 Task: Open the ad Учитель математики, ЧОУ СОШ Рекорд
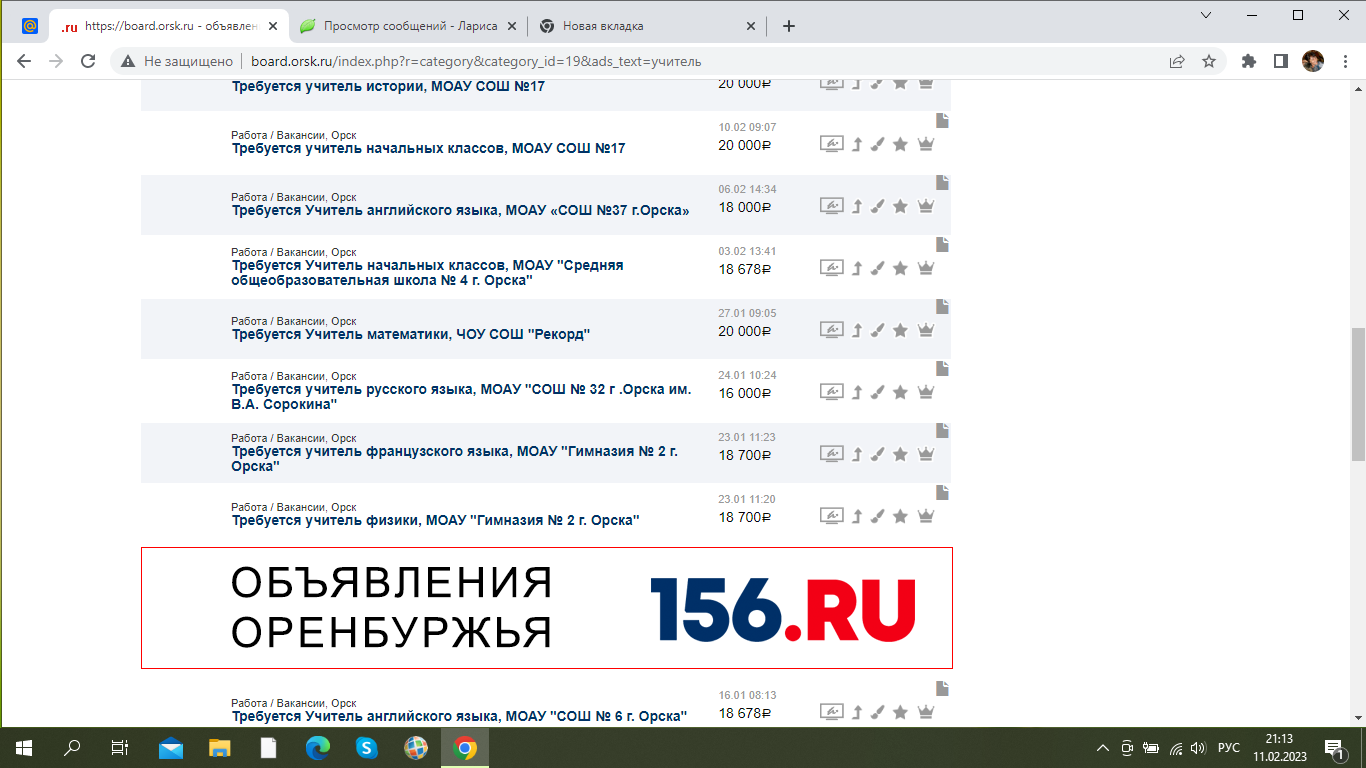(411, 334)
